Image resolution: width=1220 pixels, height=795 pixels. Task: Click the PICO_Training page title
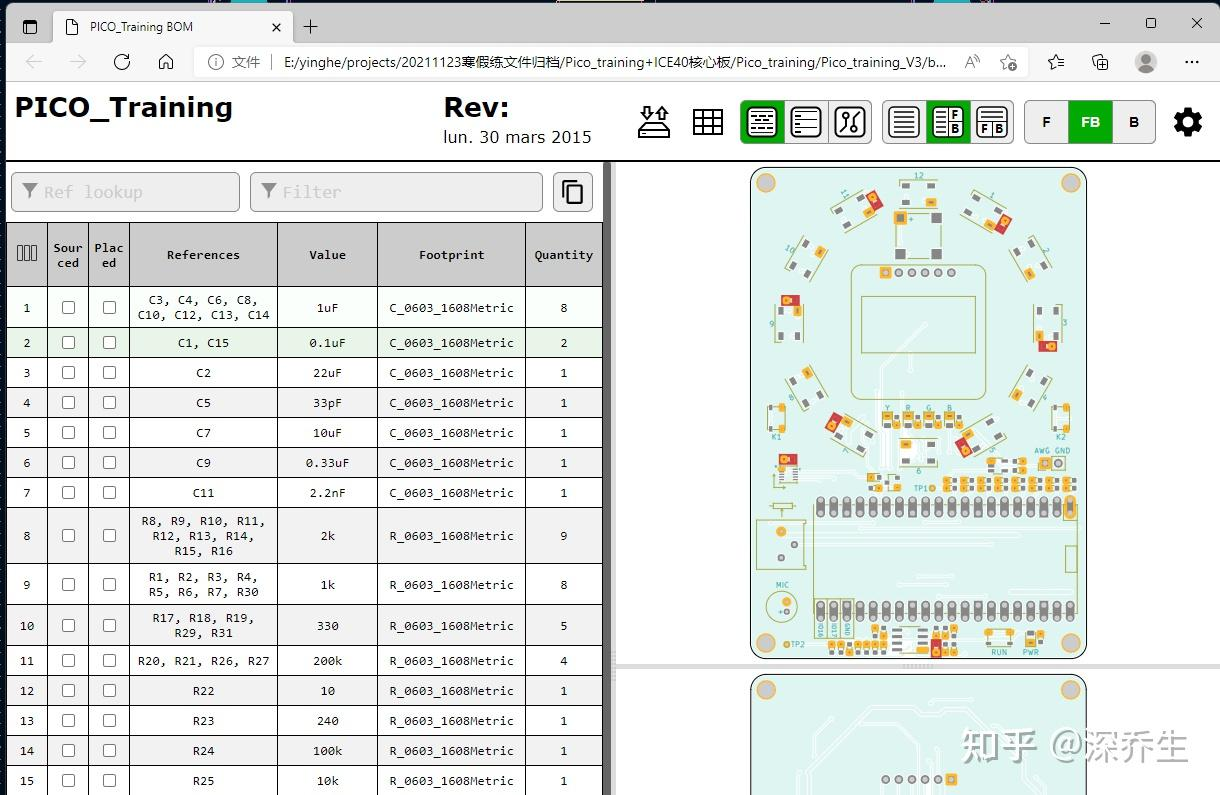pos(124,107)
